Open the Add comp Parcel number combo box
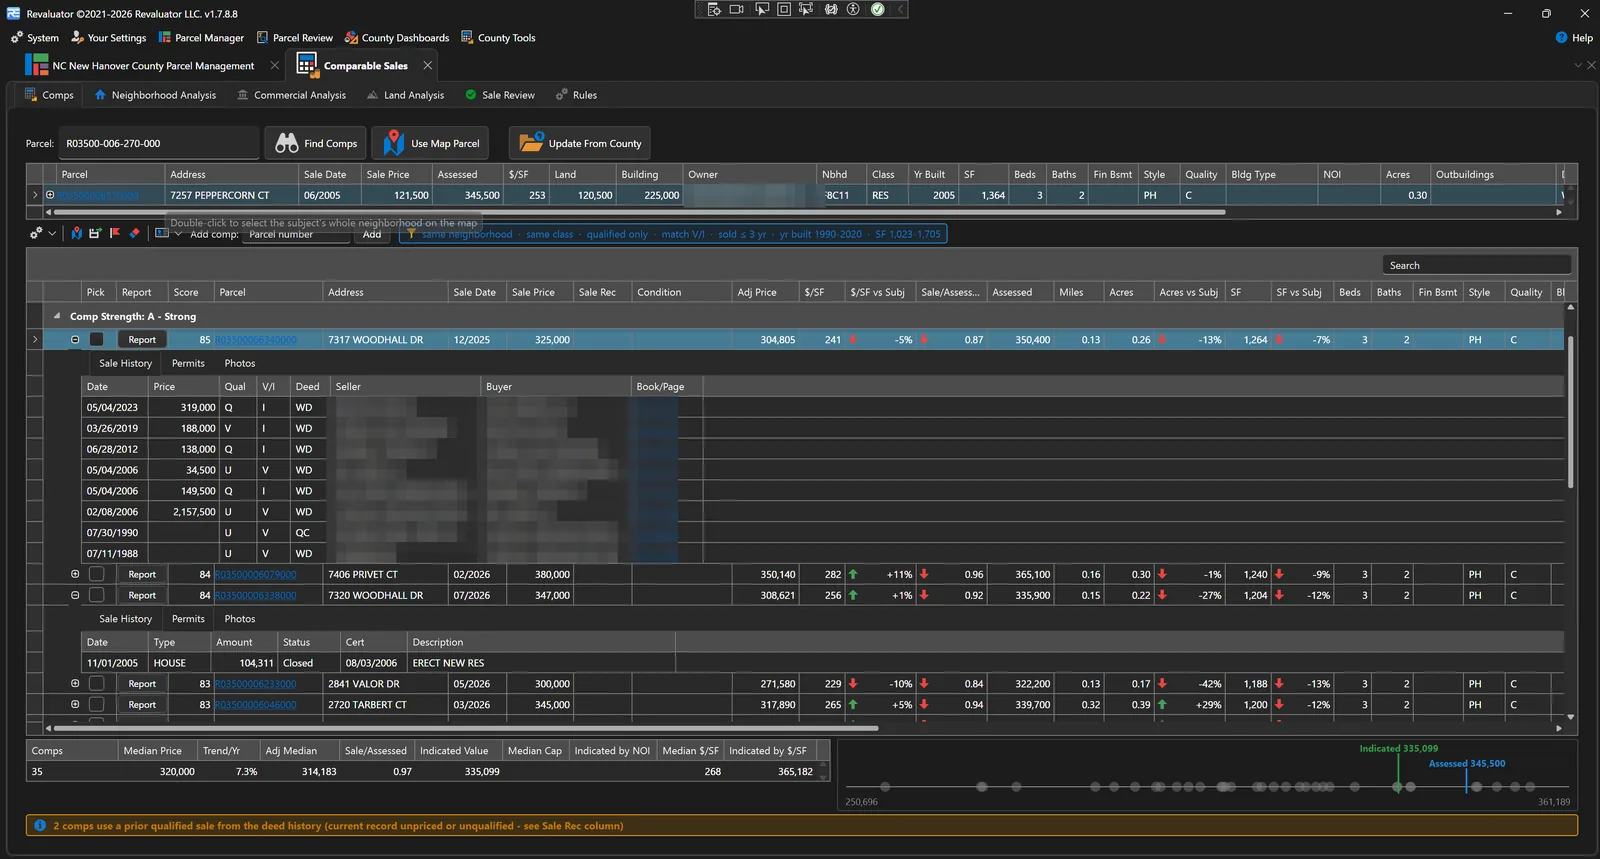The image size is (1600, 859). pyautogui.click(x=297, y=235)
